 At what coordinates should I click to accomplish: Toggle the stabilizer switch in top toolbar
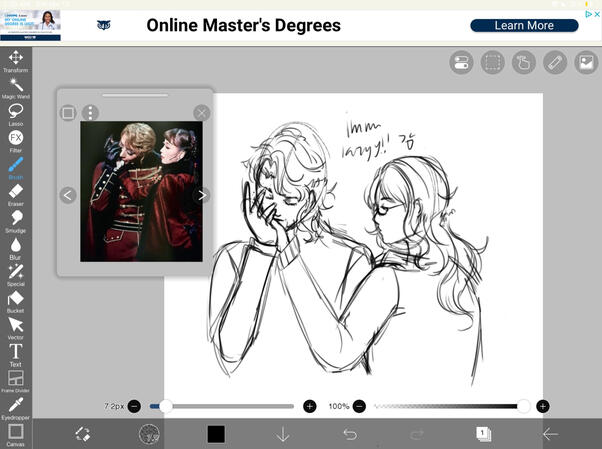click(x=461, y=63)
